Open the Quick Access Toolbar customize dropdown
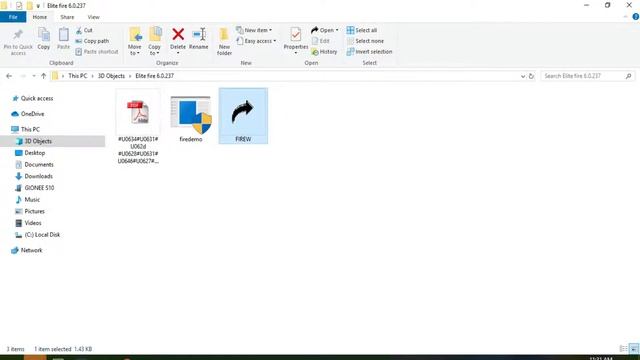This screenshot has width=640, height=360. click(38, 6)
